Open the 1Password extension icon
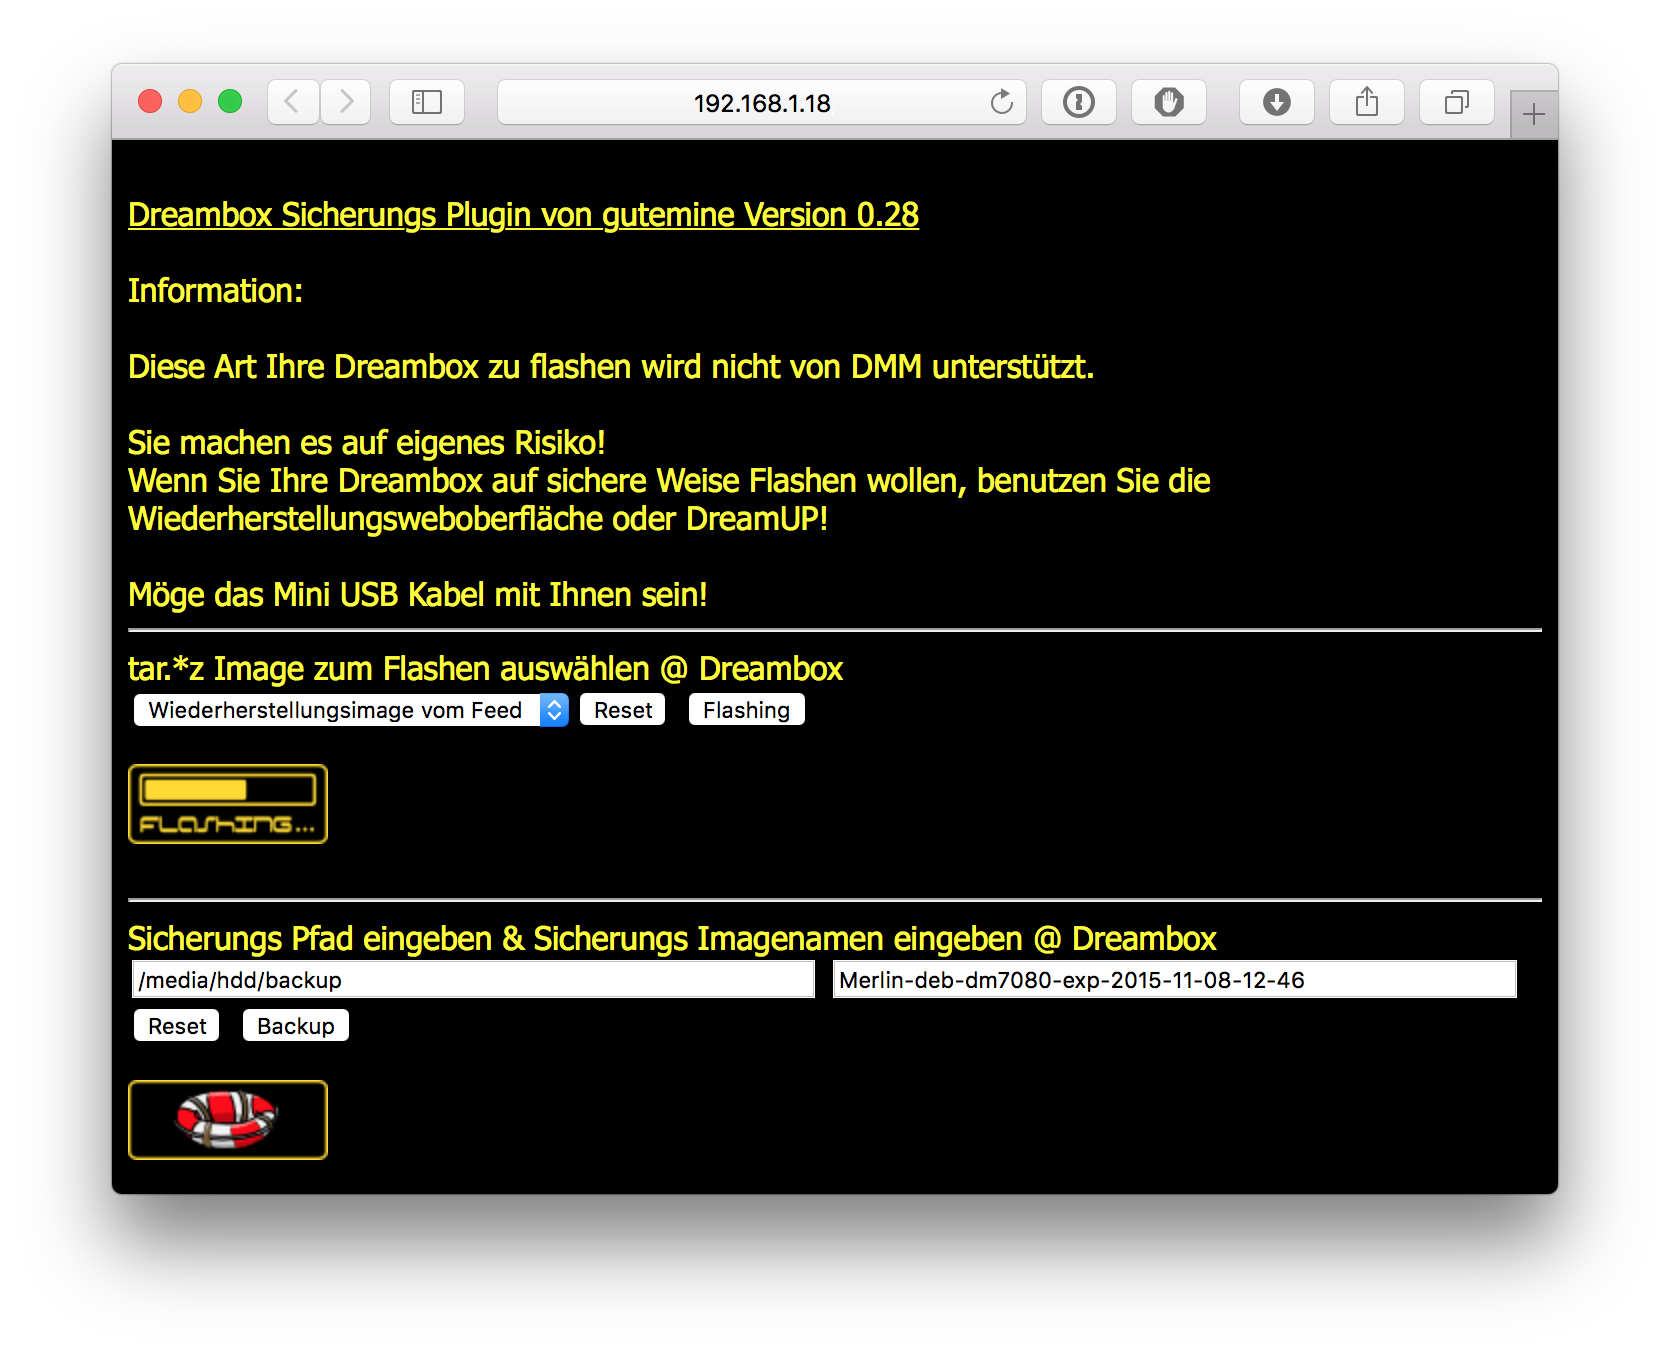Screen dimensions: 1670x1354 pyautogui.click(x=1079, y=102)
